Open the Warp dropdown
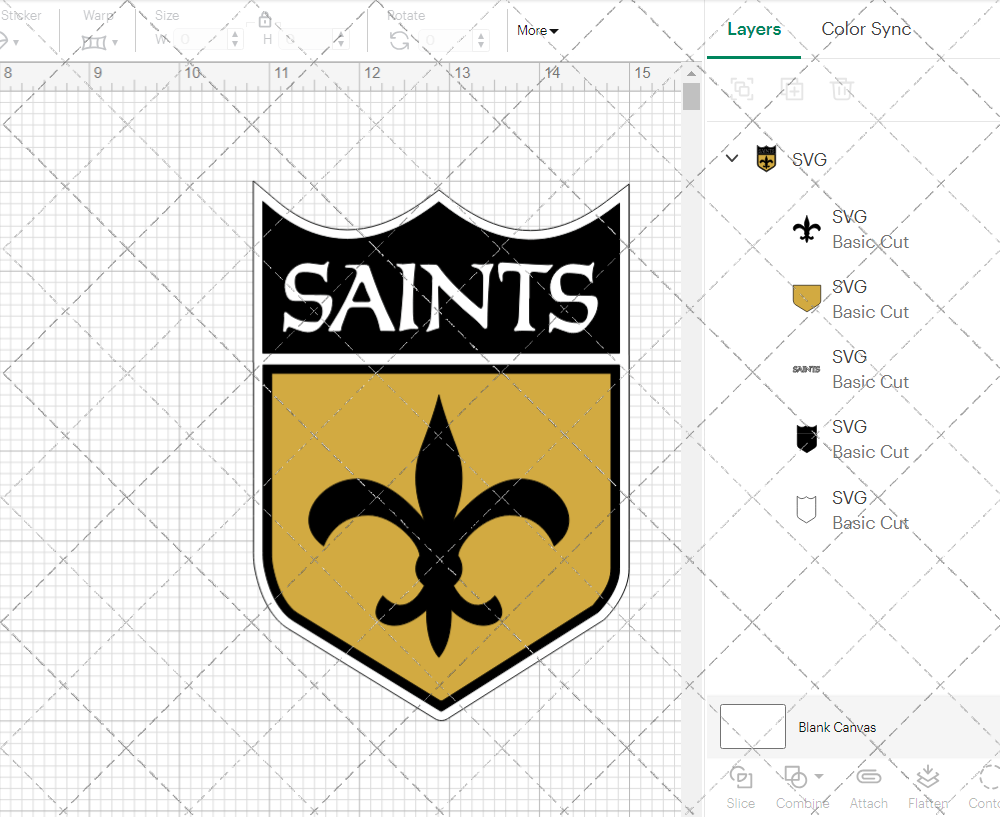Viewport: 1000px width, 817px height. 115,43
